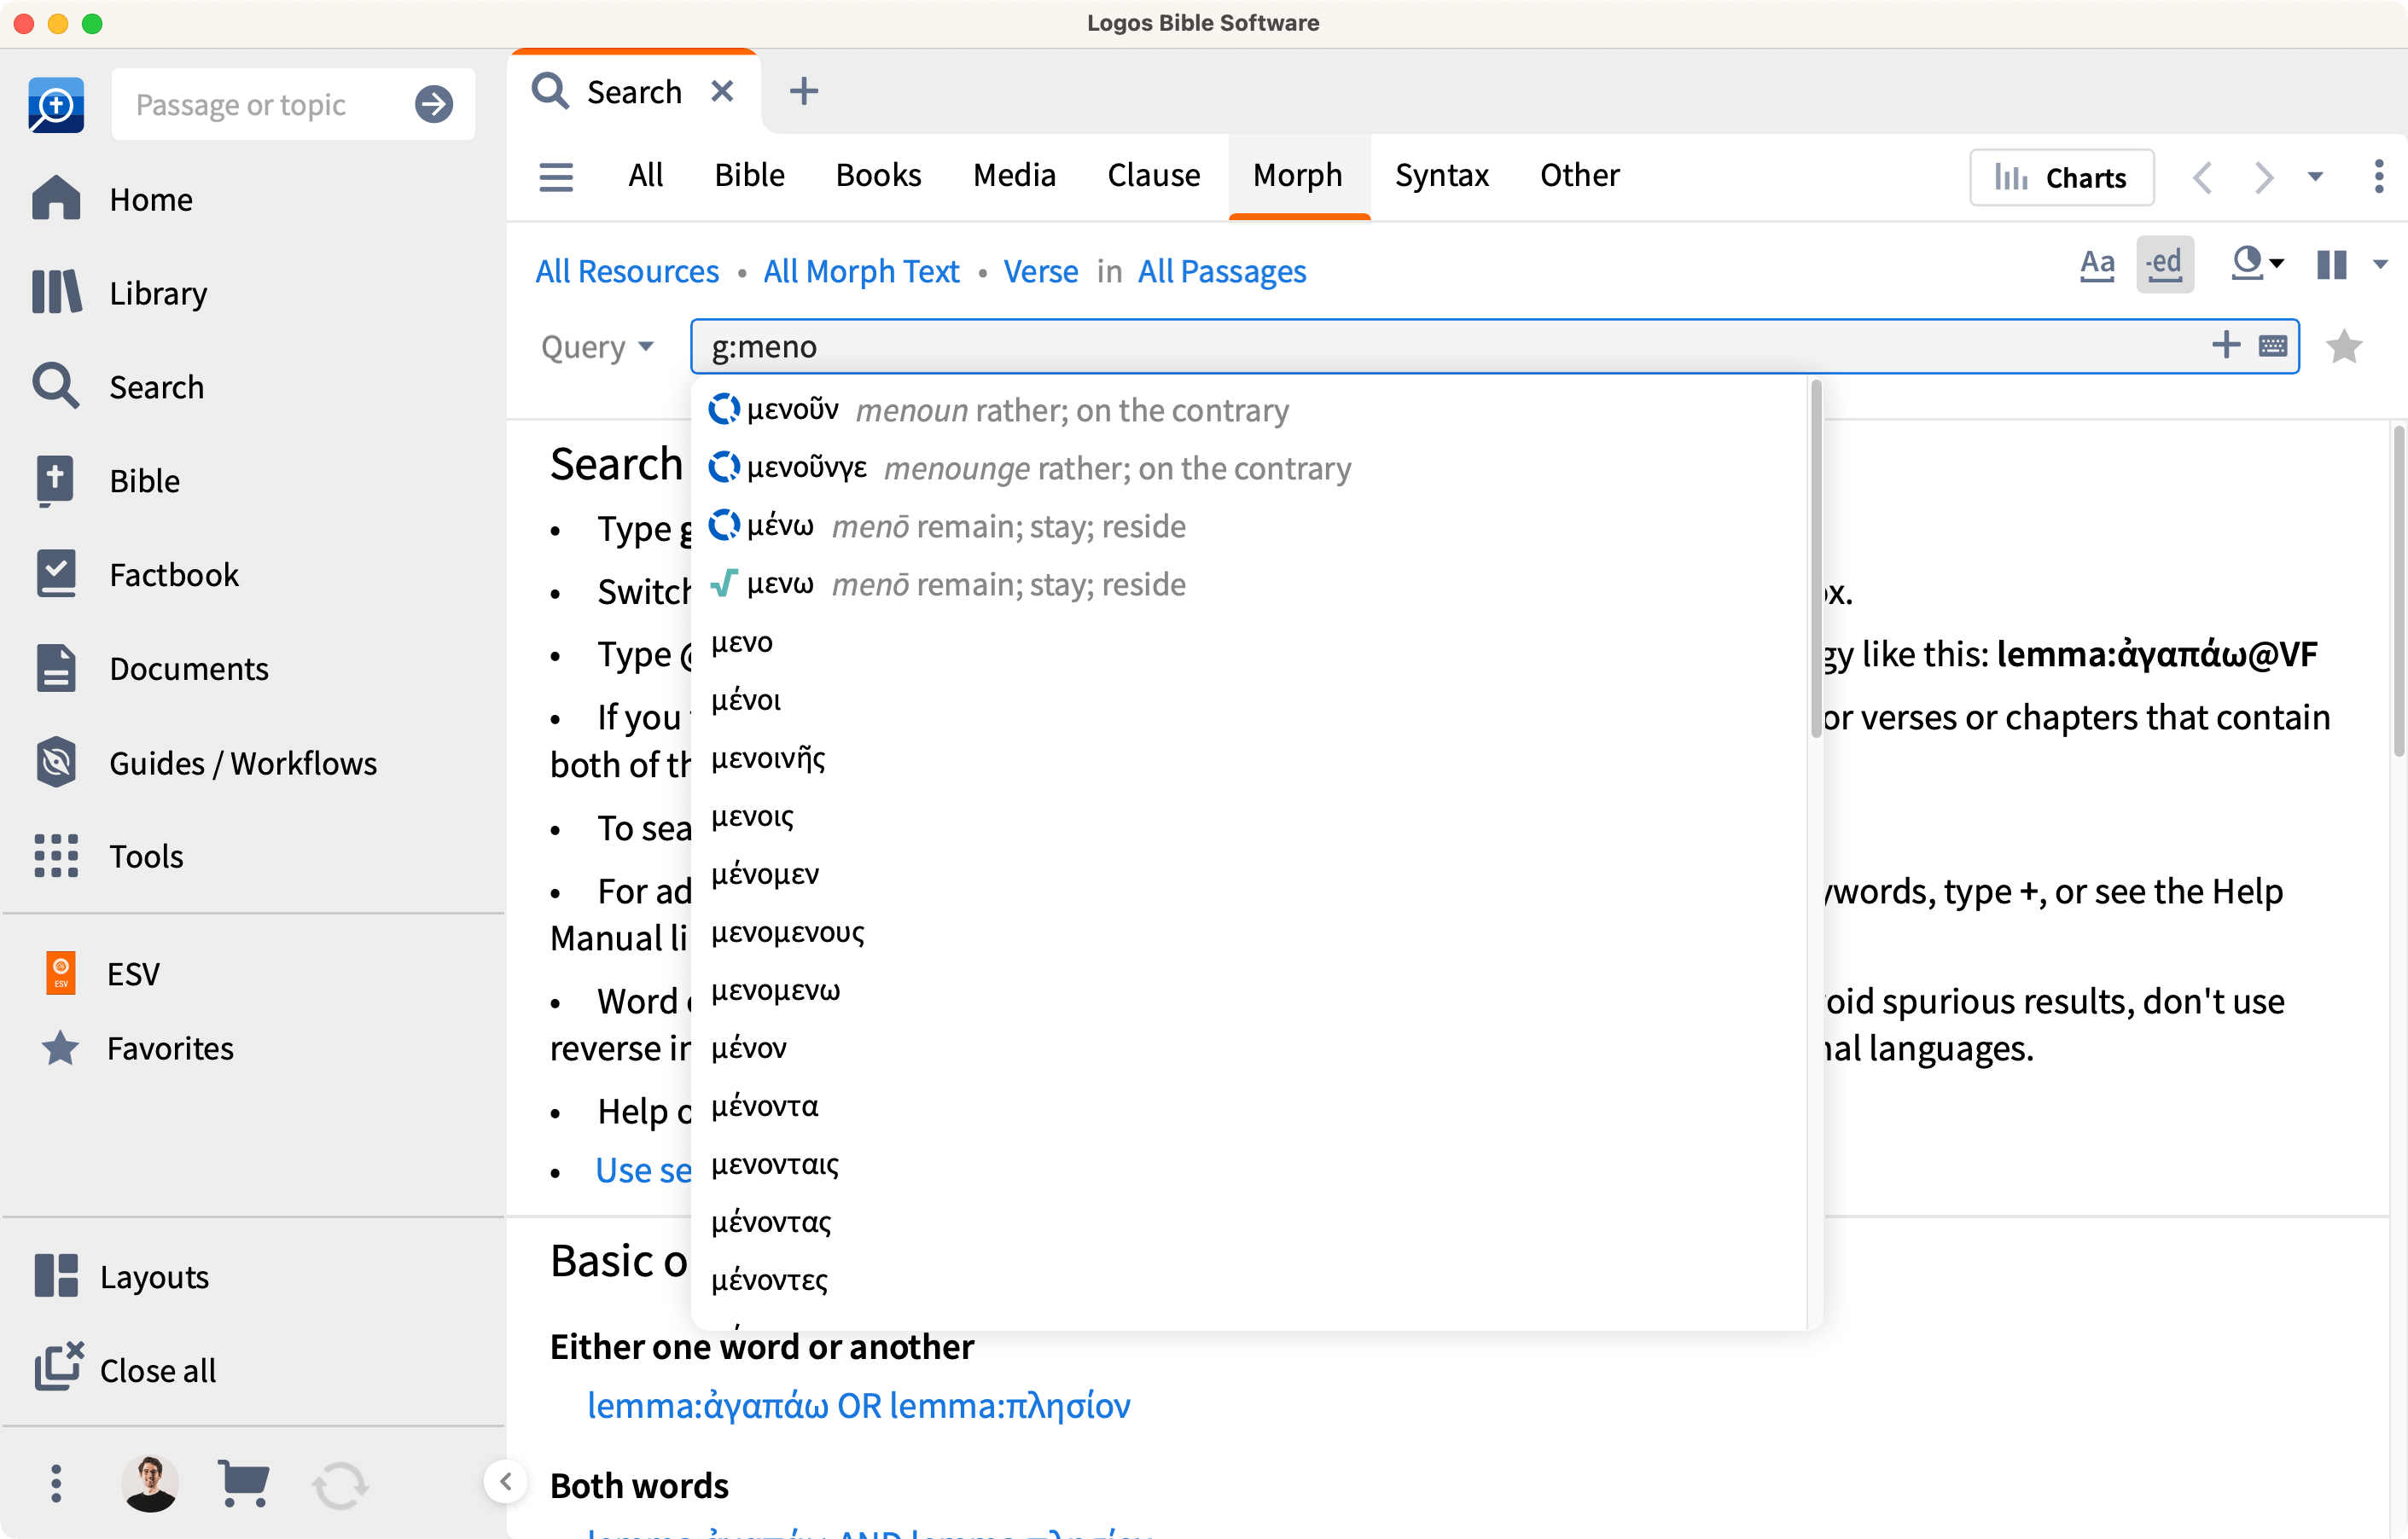
Task: Click the suggestion list scrollbar
Action: (x=1815, y=558)
